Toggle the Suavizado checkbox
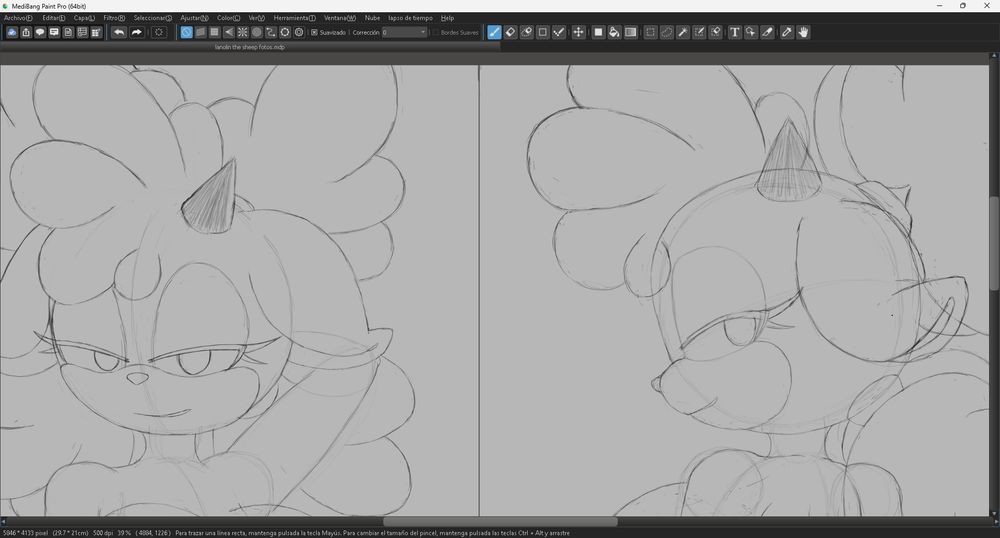This screenshot has height=538, width=1000. (314, 32)
